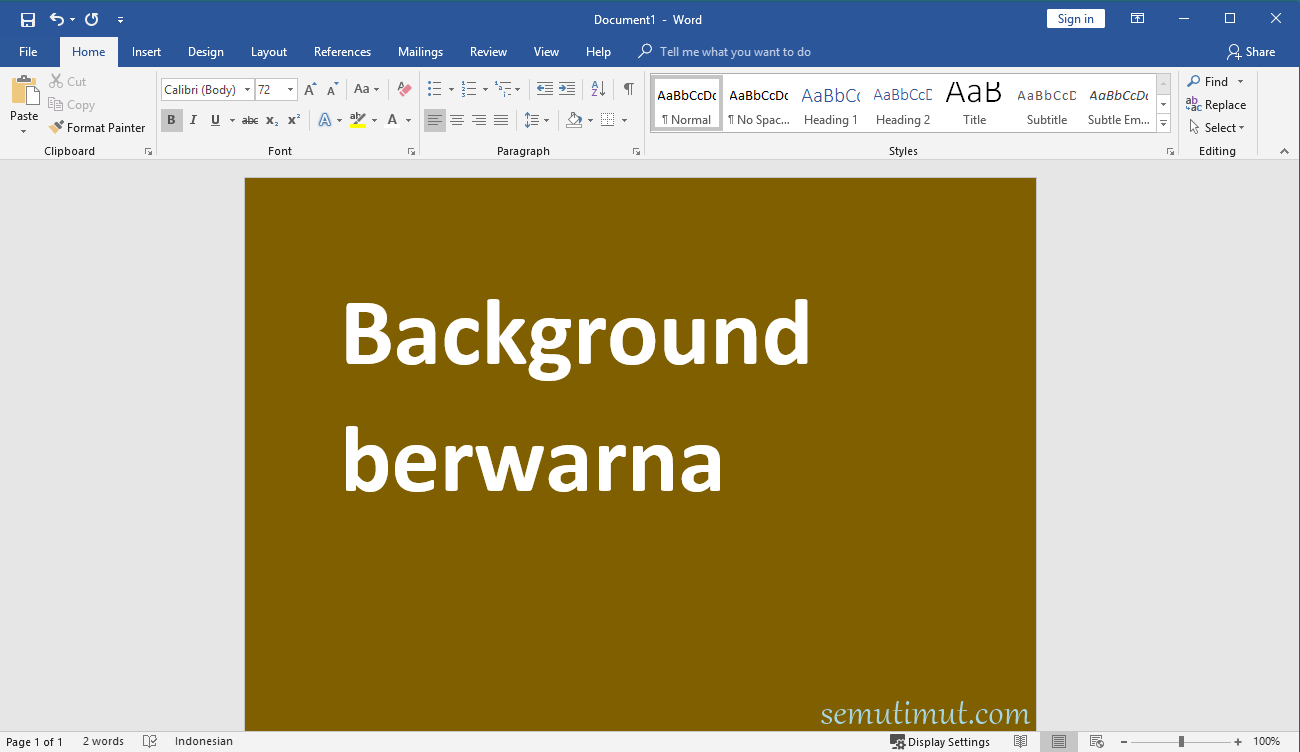1300x752 pixels.
Task: Open the Layout ribbon tab
Action: pos(268,52)
